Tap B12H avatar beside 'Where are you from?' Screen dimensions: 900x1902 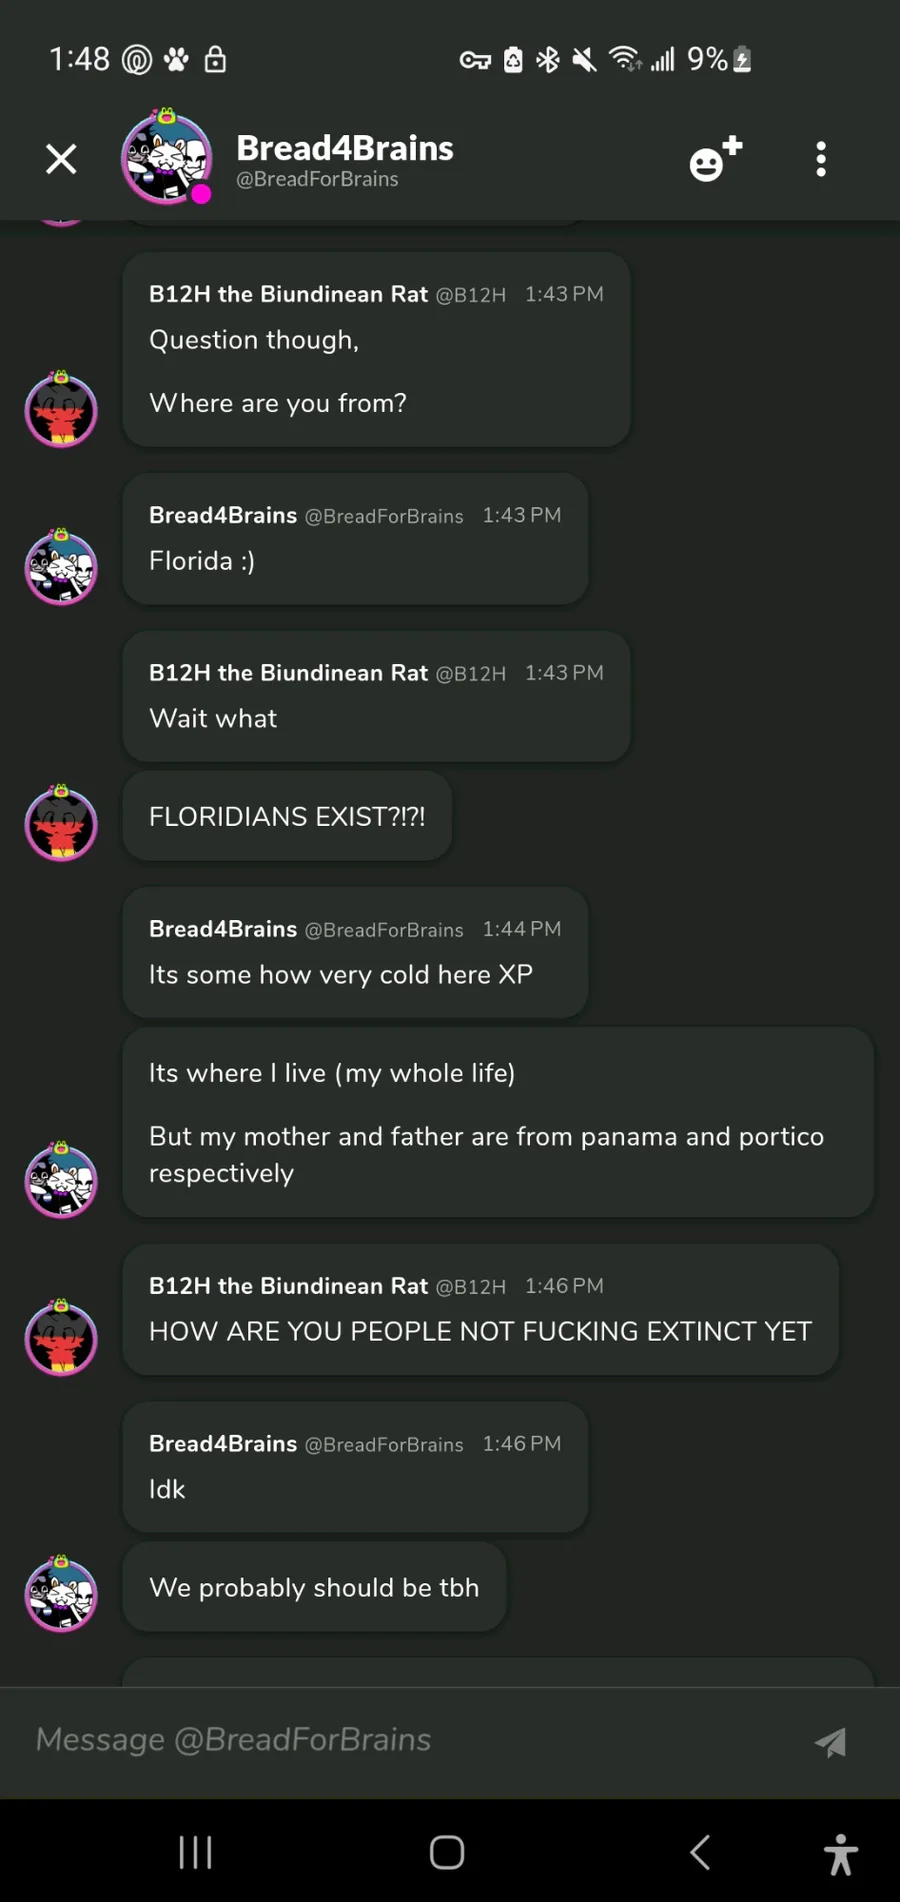click(x=61, y=408)
